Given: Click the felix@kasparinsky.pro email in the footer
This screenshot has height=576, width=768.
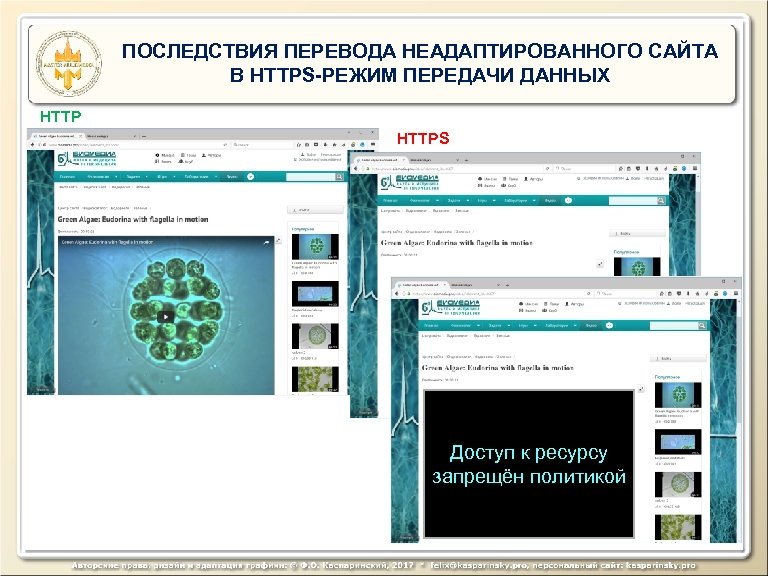Looking at the screenshot, I should 479,565.
